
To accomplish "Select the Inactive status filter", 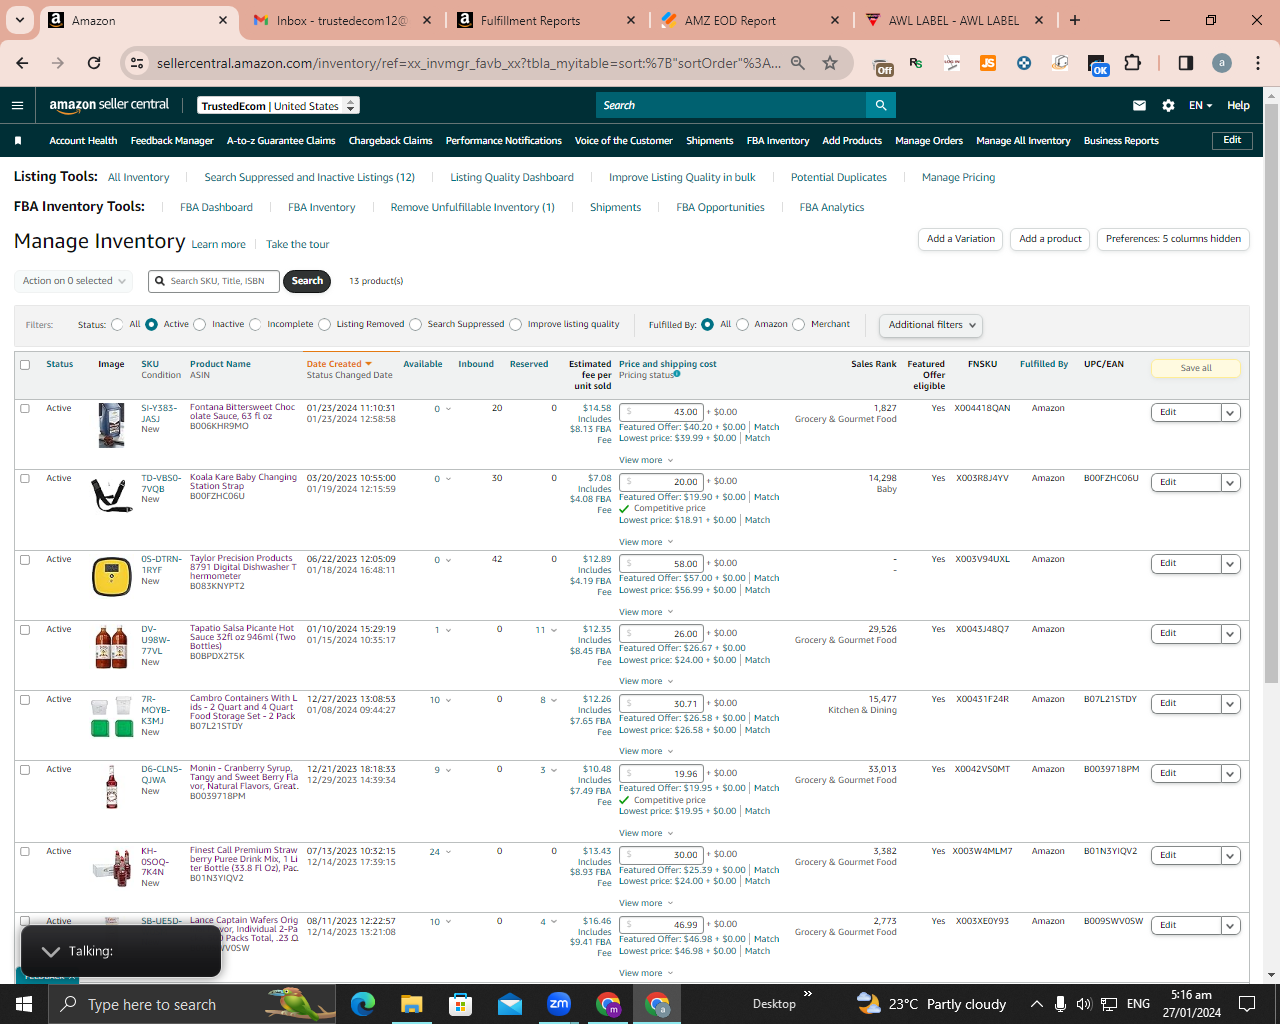I will pos(200,324).
